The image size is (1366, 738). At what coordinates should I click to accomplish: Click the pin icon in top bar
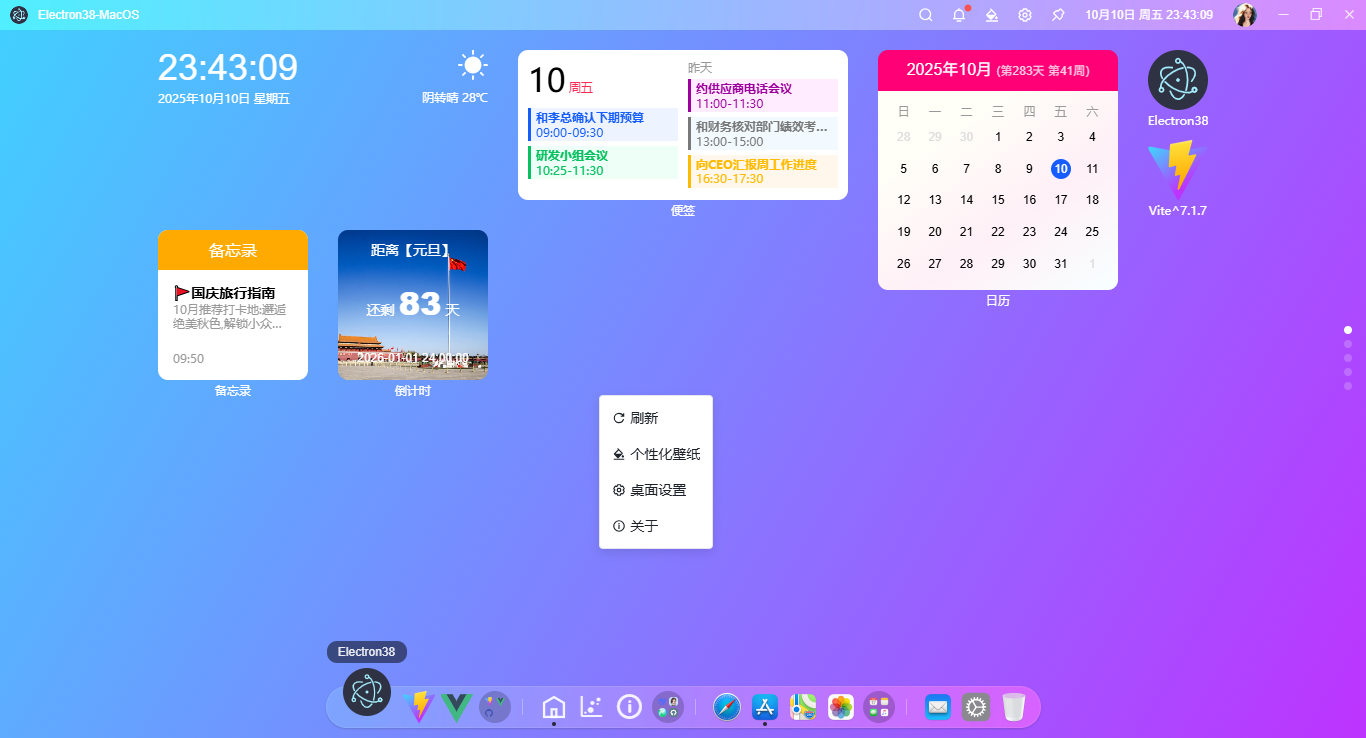pos(1058,15)
